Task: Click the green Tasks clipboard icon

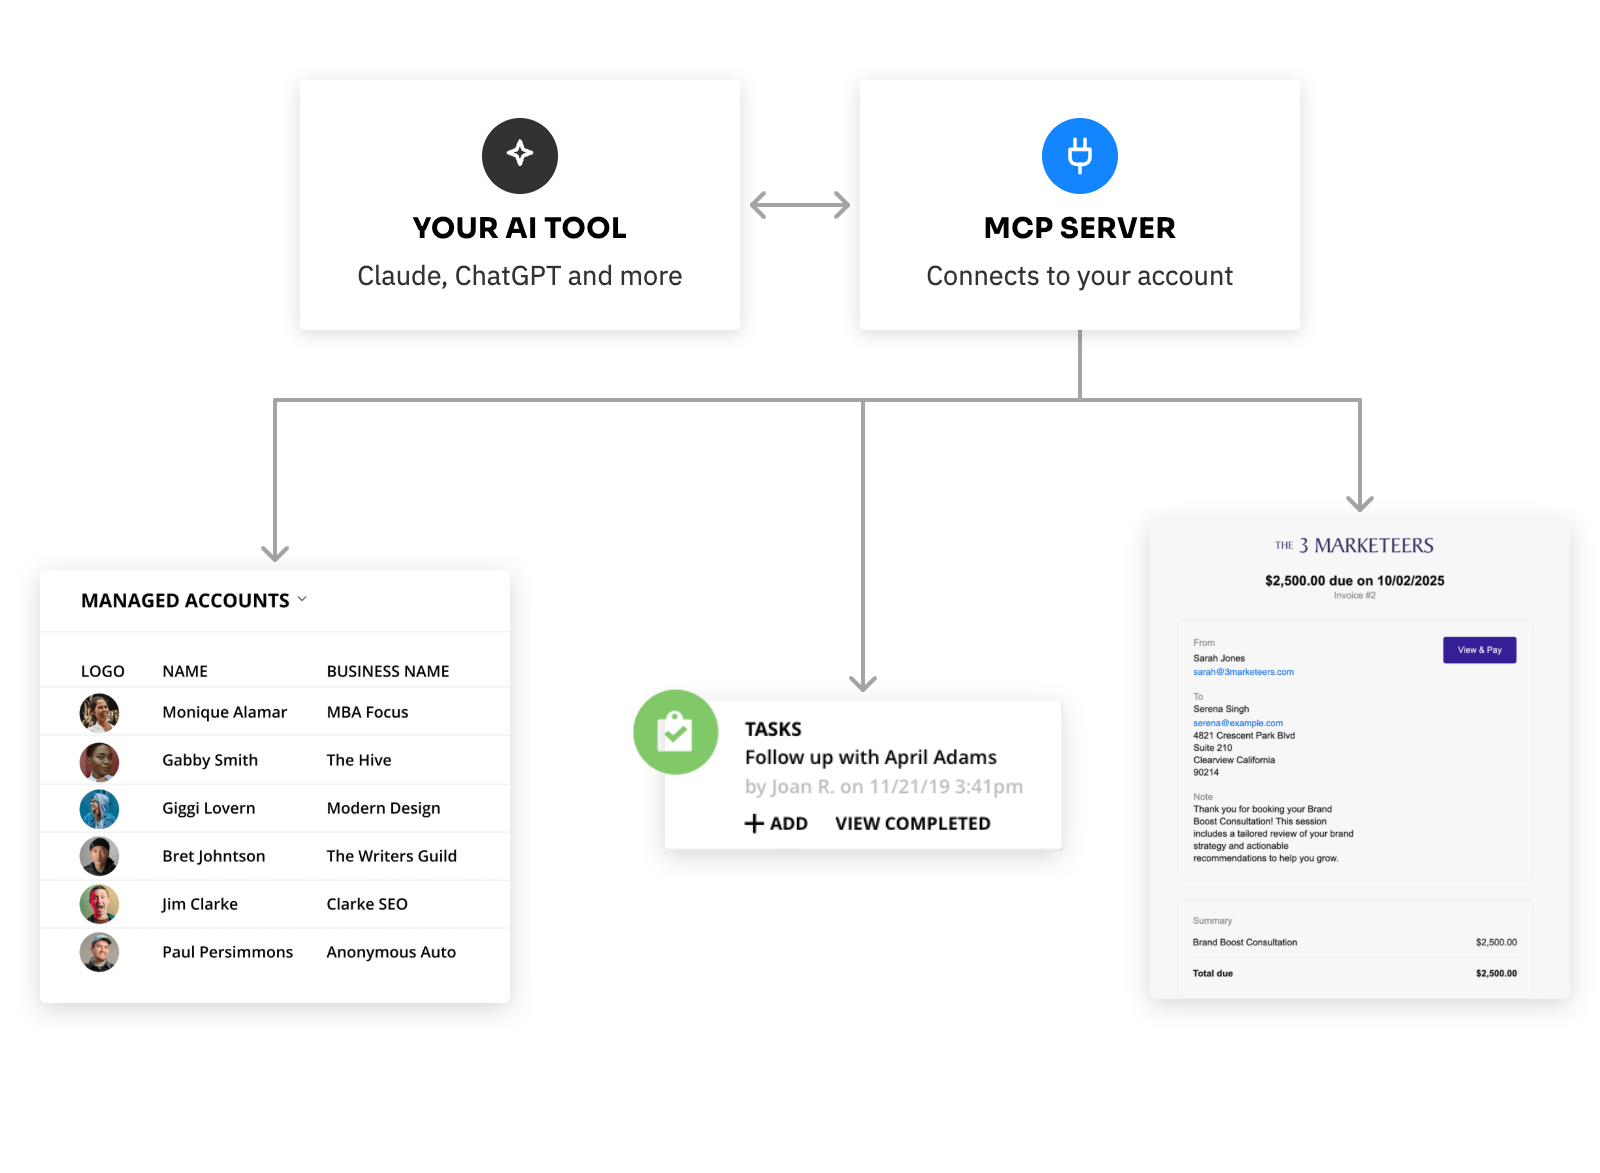Action: [x=676, y=732]
